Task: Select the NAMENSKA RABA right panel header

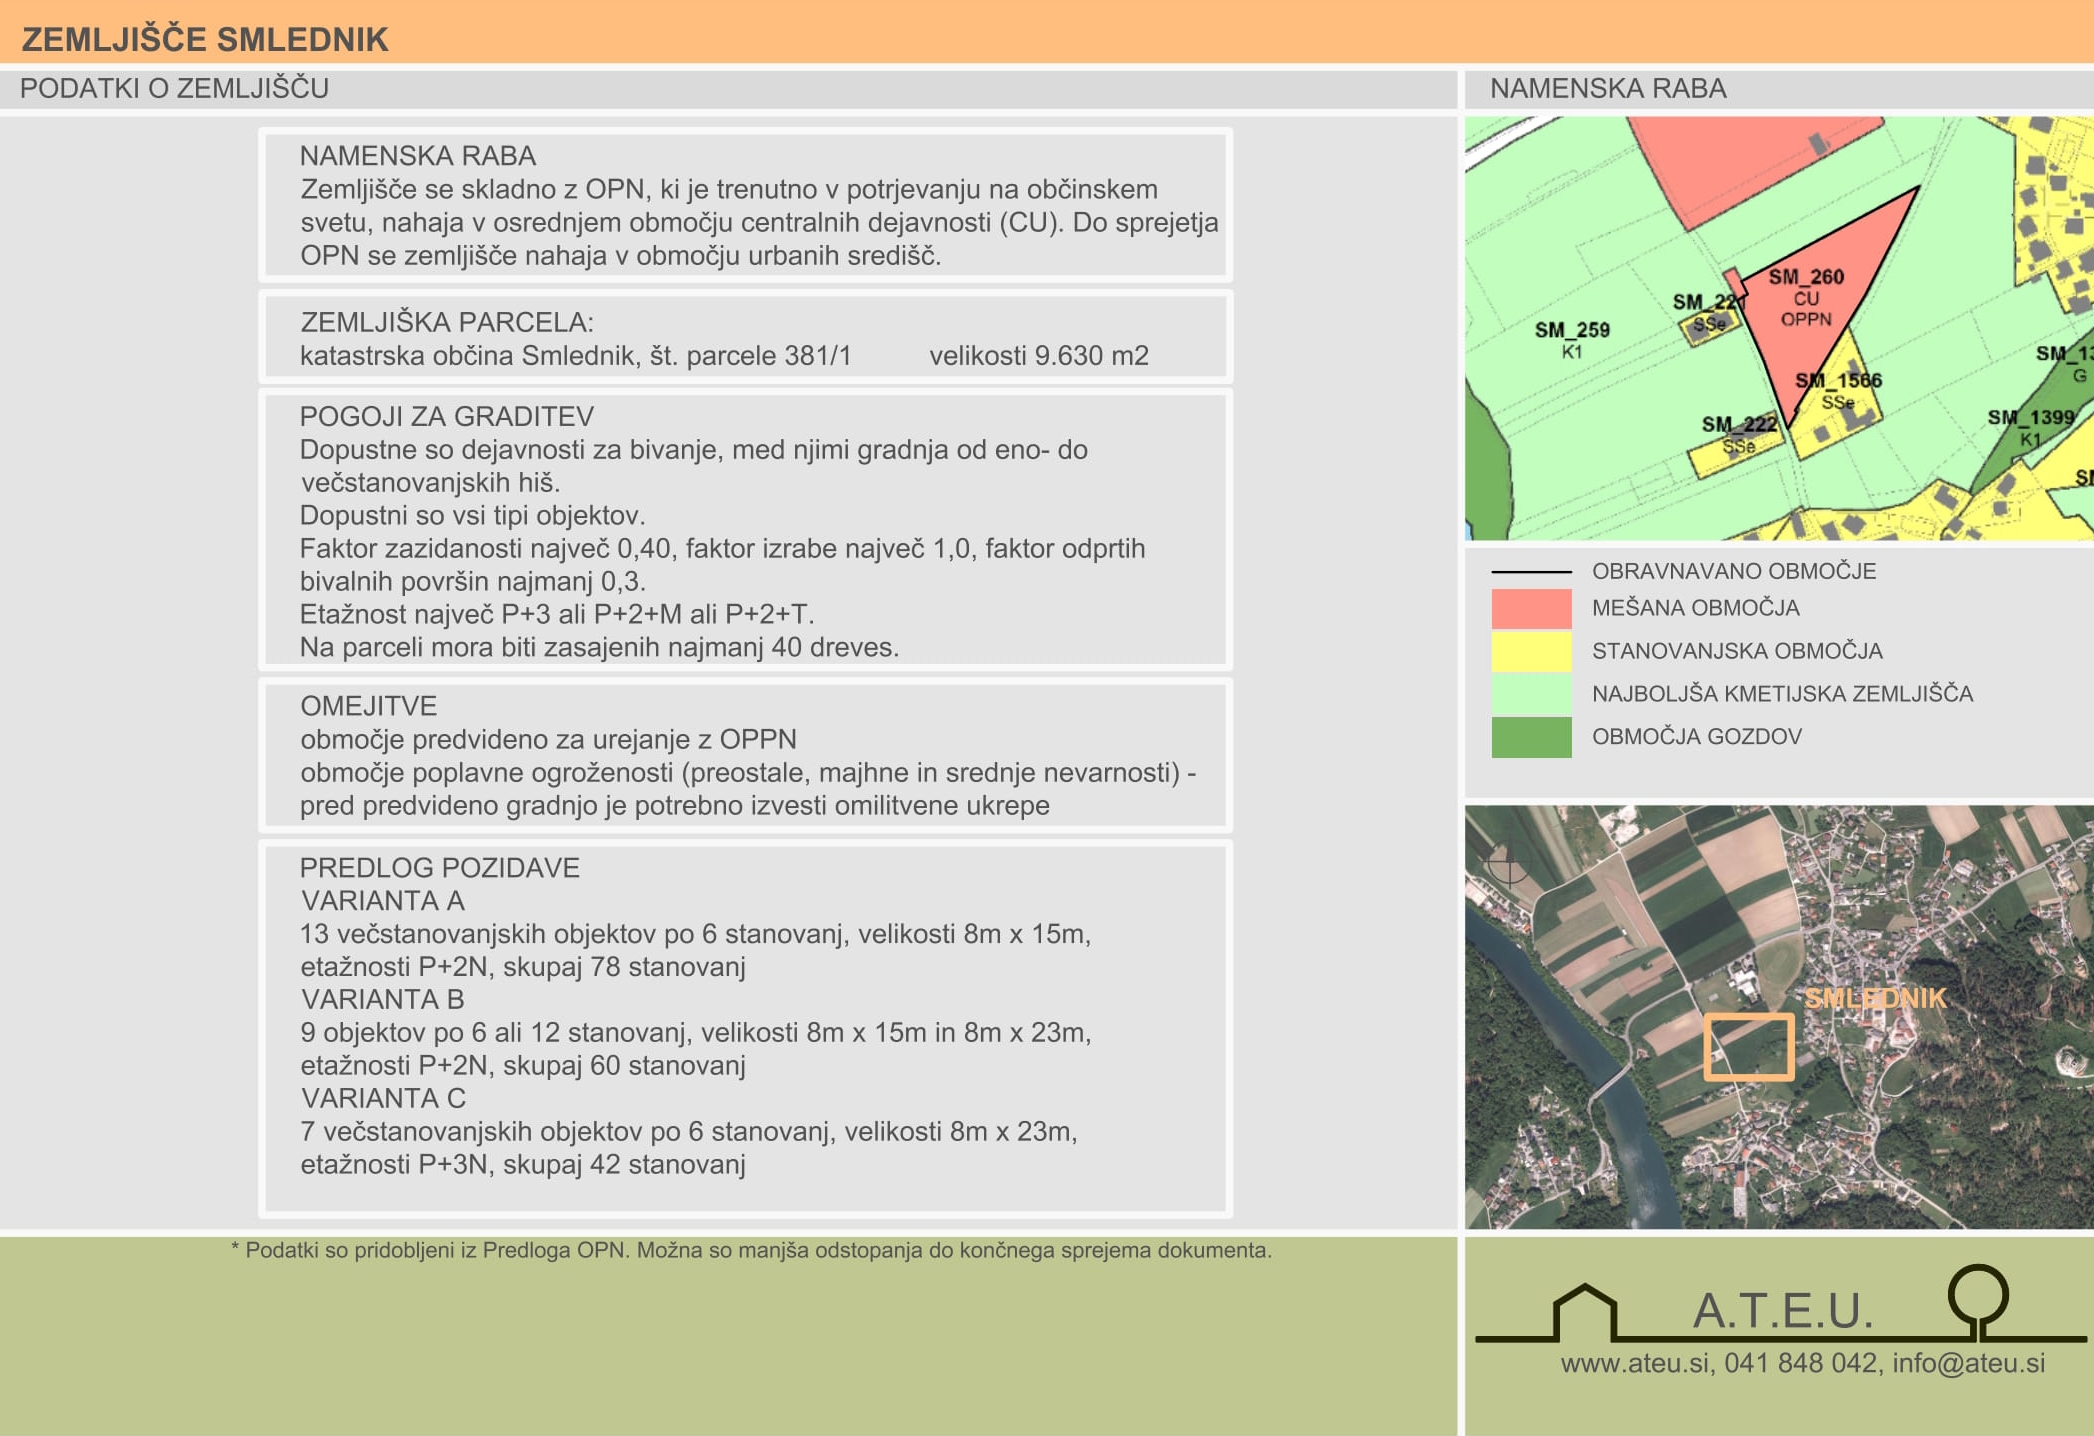Action: (x=1608, y=88)
